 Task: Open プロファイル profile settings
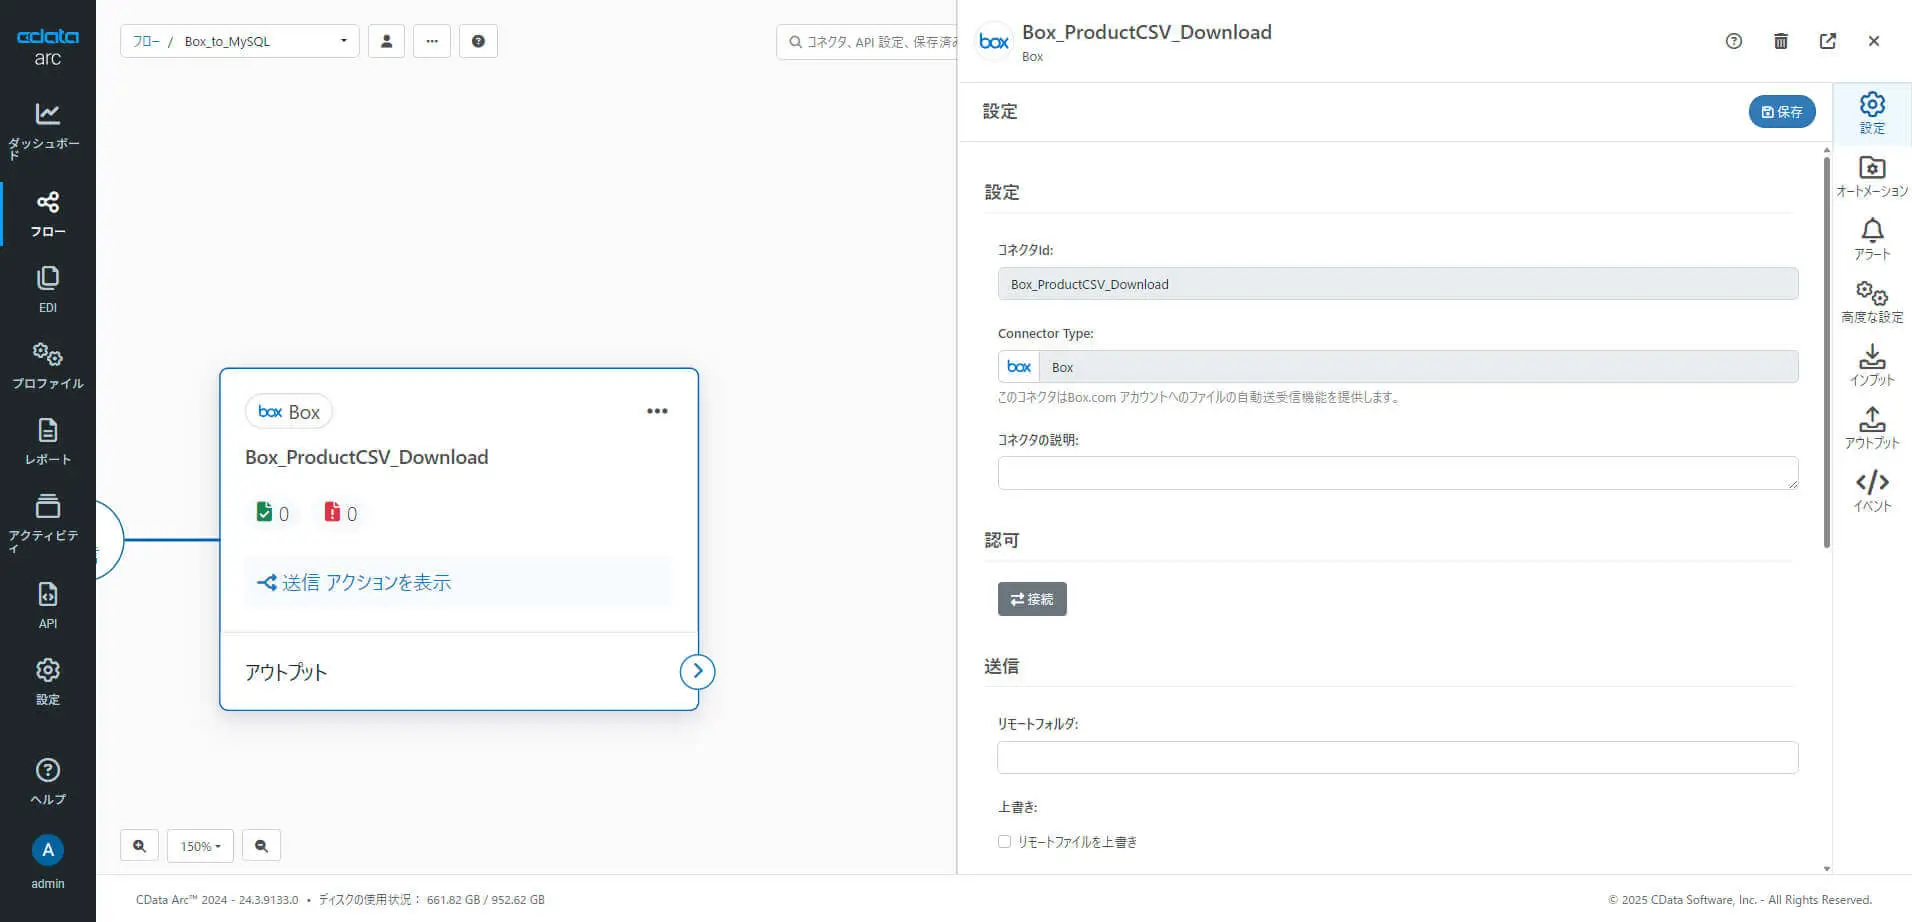click(47, 365)
